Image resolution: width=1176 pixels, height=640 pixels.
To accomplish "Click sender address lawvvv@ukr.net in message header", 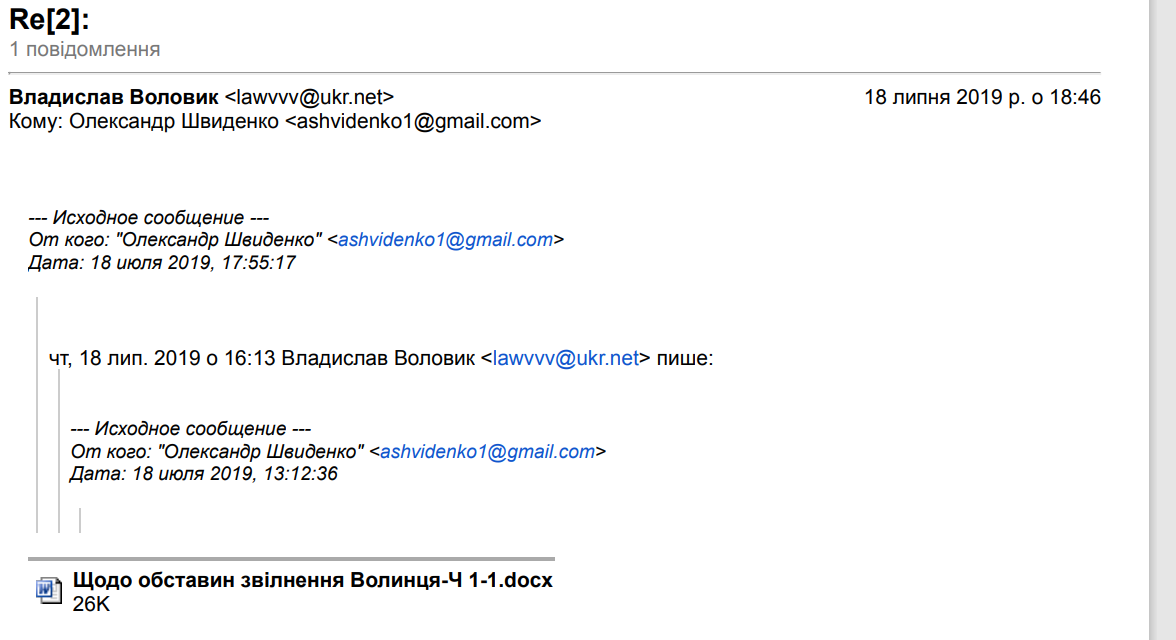I will (309, 98).
